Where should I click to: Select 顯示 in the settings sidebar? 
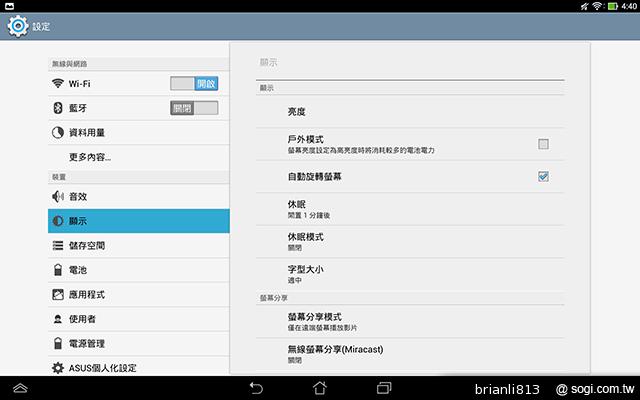139,221
